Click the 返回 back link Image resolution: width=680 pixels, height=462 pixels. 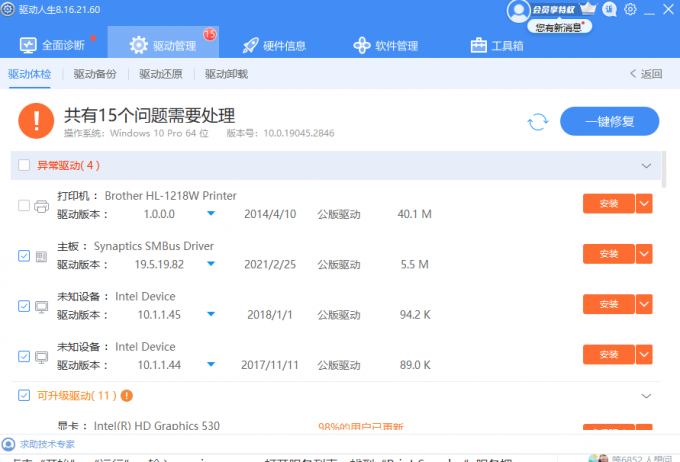pyautogui.click(x=645, y=74)
